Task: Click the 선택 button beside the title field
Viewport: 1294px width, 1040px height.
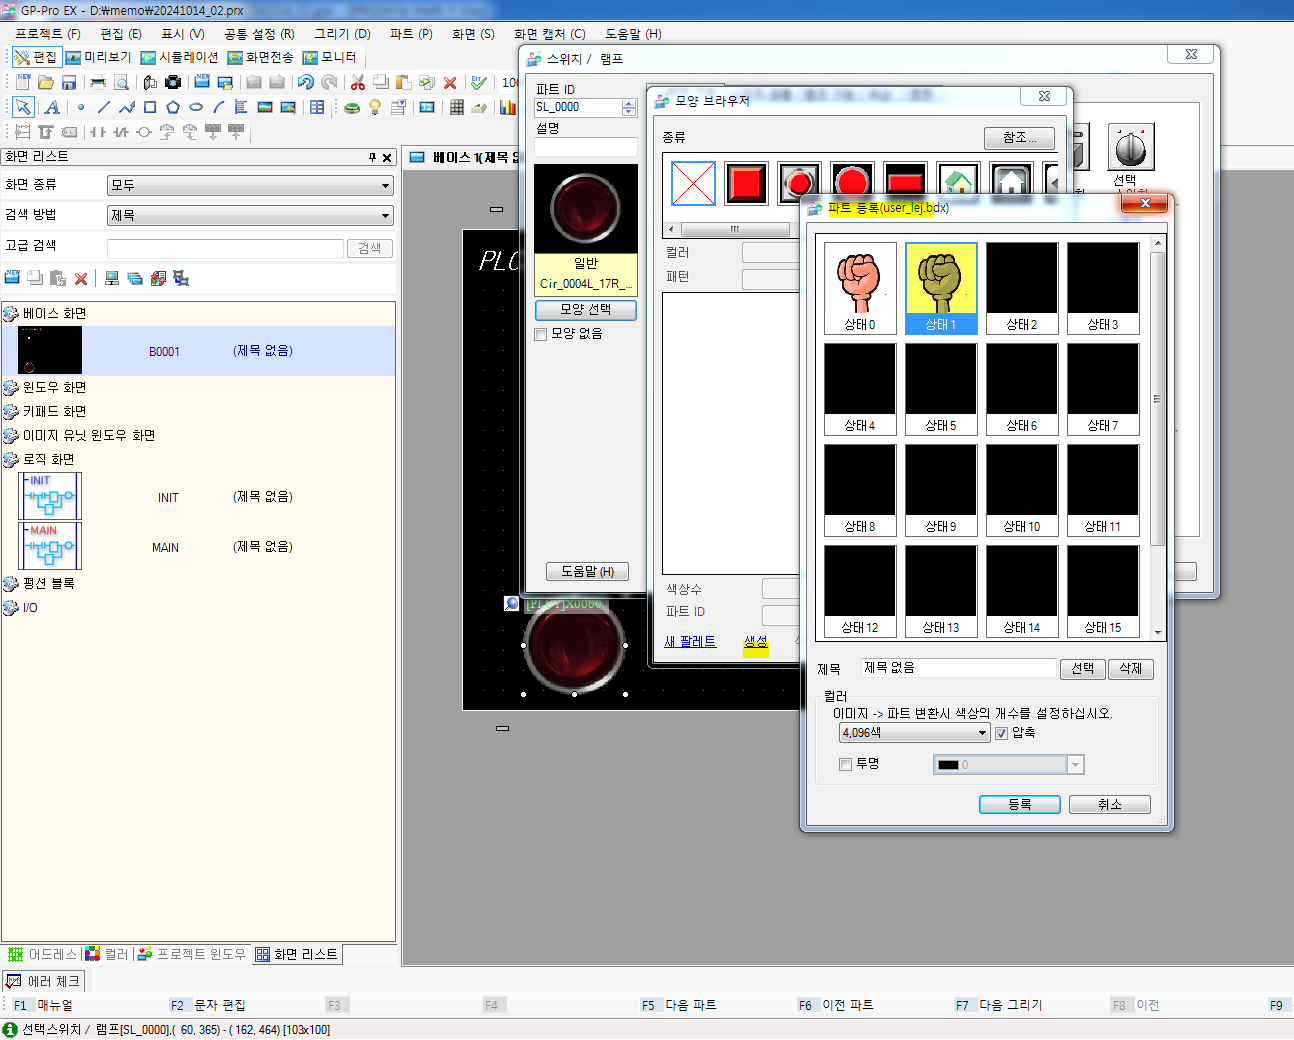Action: 1082,669
